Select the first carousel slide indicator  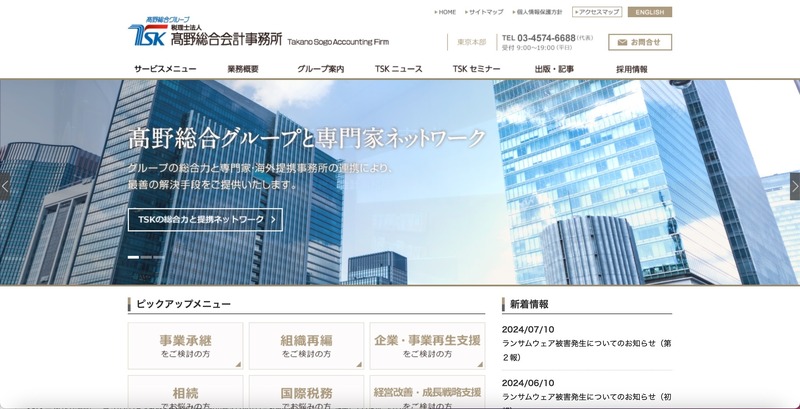click(x=132, y=257)
